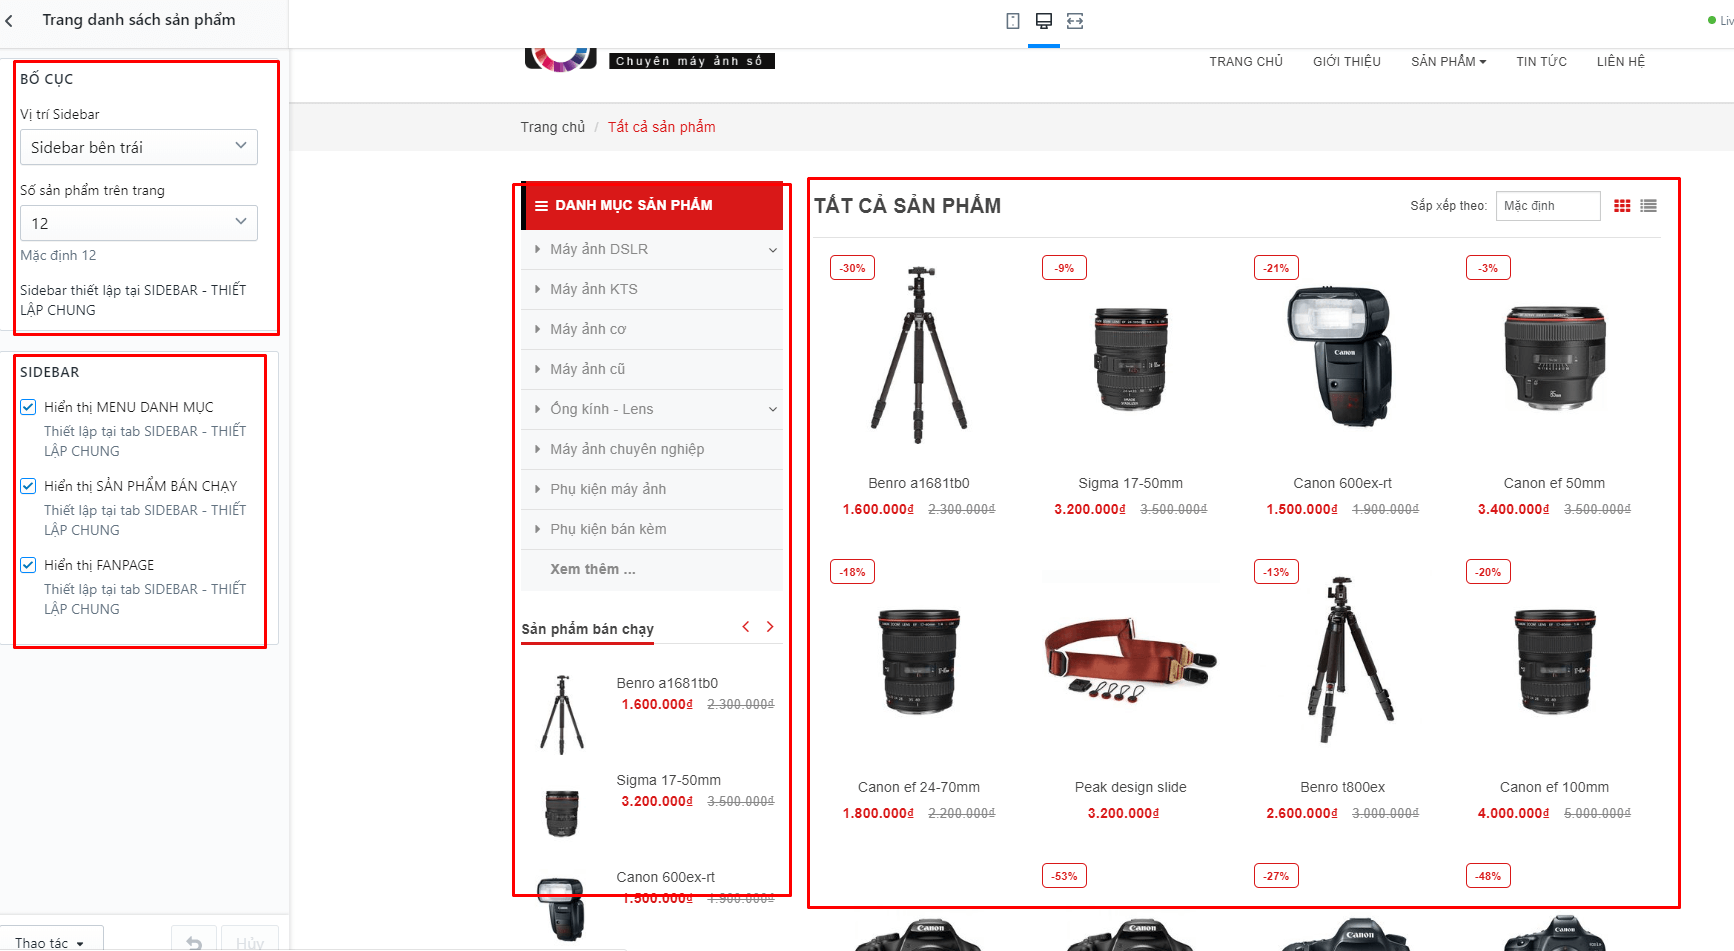Image resolution: width=1734 pixels, height=951 pixels.
Task: Click the undo arrow button in the bottom bar
Action: (194, 942)
